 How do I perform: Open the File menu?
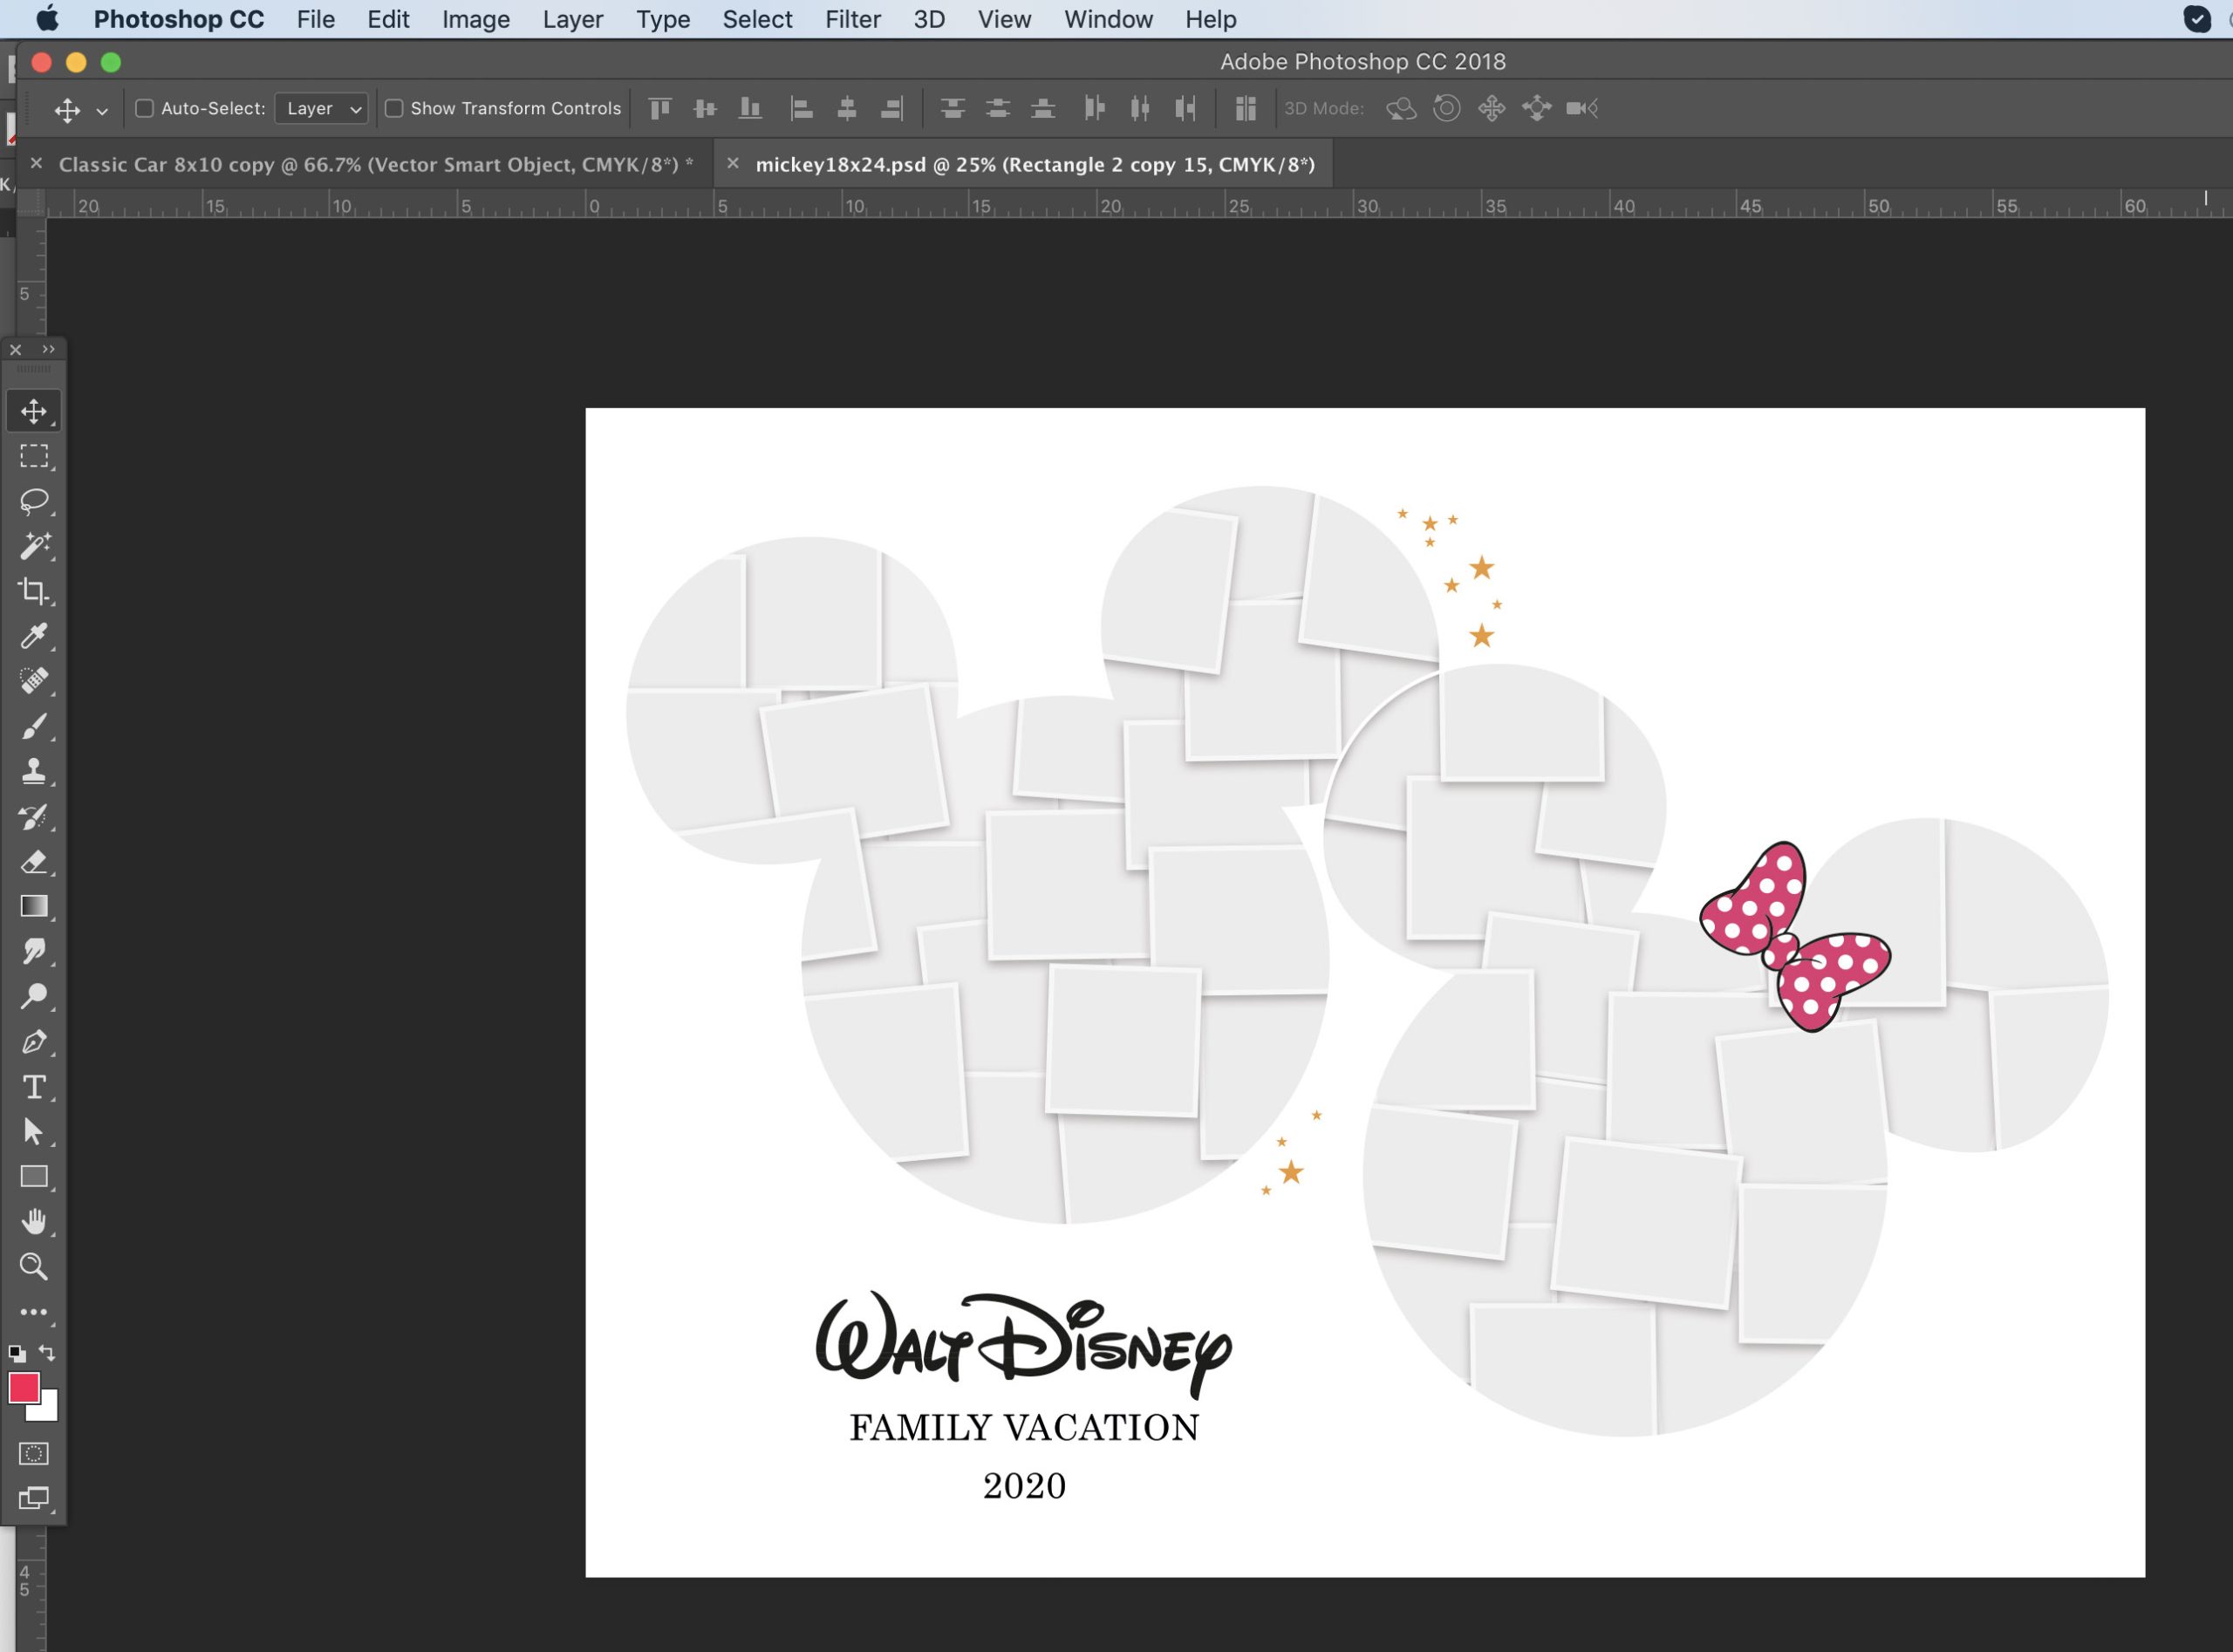click(x=315, y=19)
